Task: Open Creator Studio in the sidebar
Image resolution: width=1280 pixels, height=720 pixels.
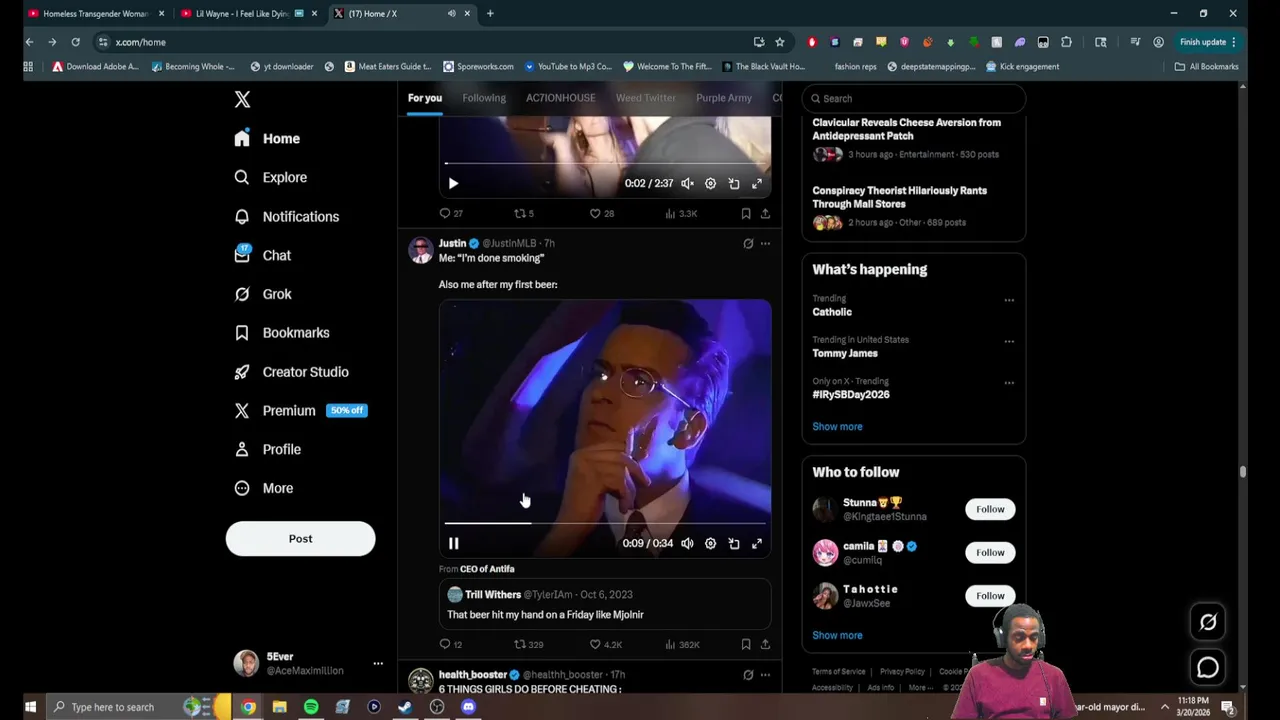Action: click(291, 372)
